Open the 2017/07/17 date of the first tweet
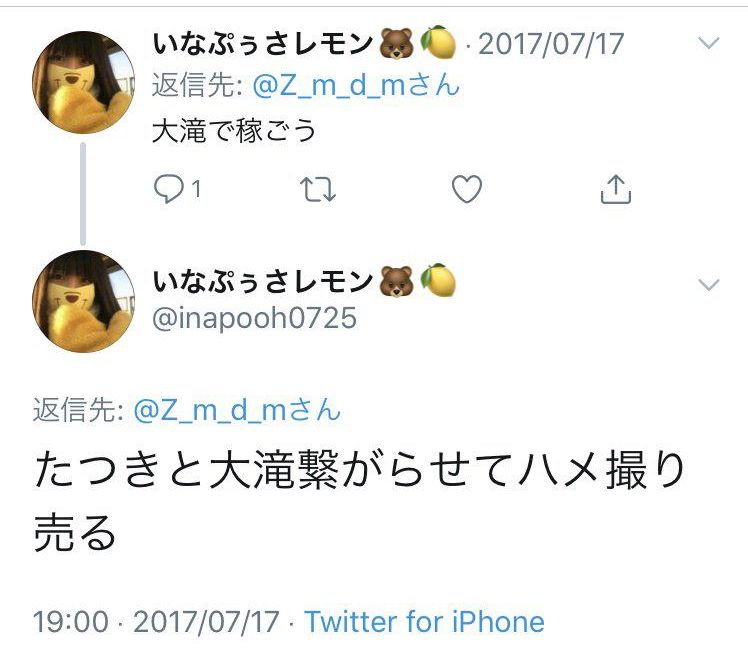This screenshot has height=651, width=748. click(x=551, y=44)
